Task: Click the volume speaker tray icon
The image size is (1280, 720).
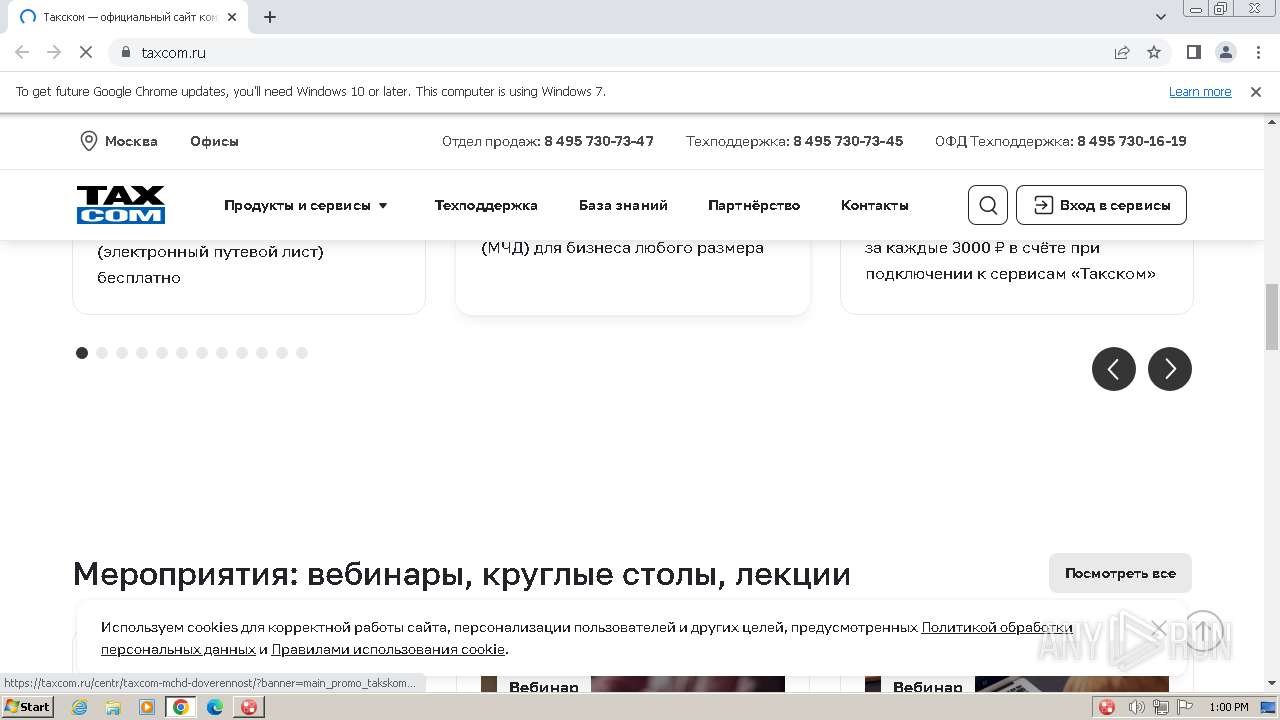Action: click(1137, 707)
